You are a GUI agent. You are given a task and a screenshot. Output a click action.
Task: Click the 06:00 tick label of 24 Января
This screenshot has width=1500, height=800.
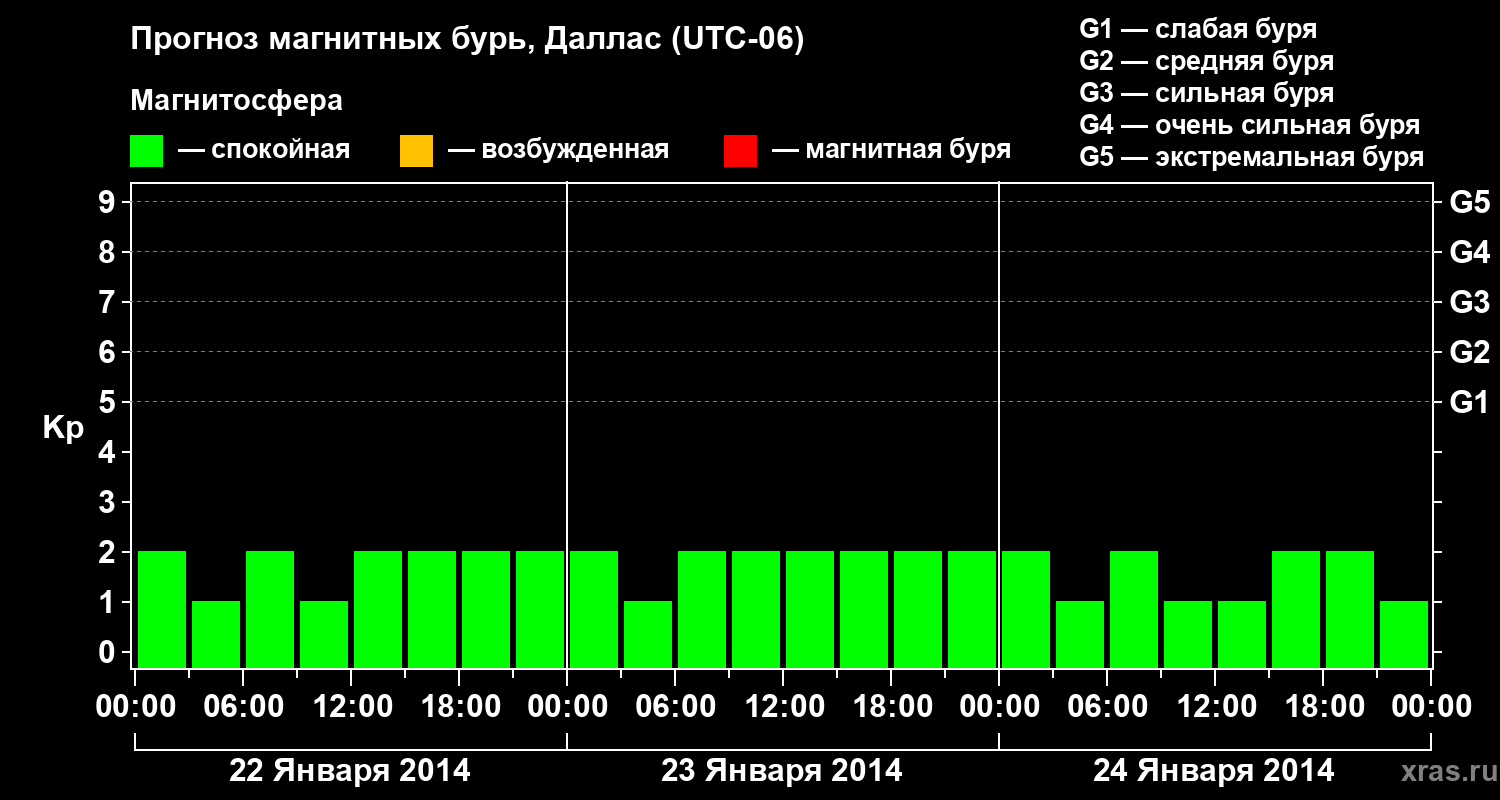click(1107, 706)
